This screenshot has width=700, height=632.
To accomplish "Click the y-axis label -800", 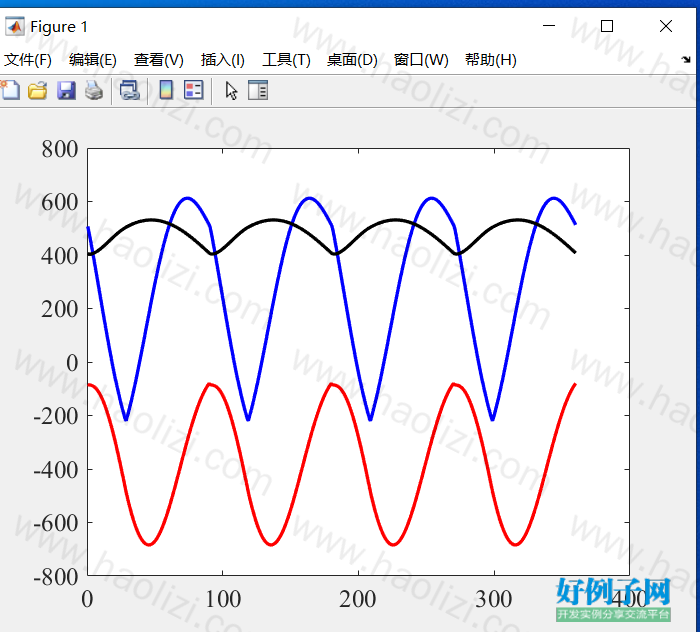I will pos(56,577).
